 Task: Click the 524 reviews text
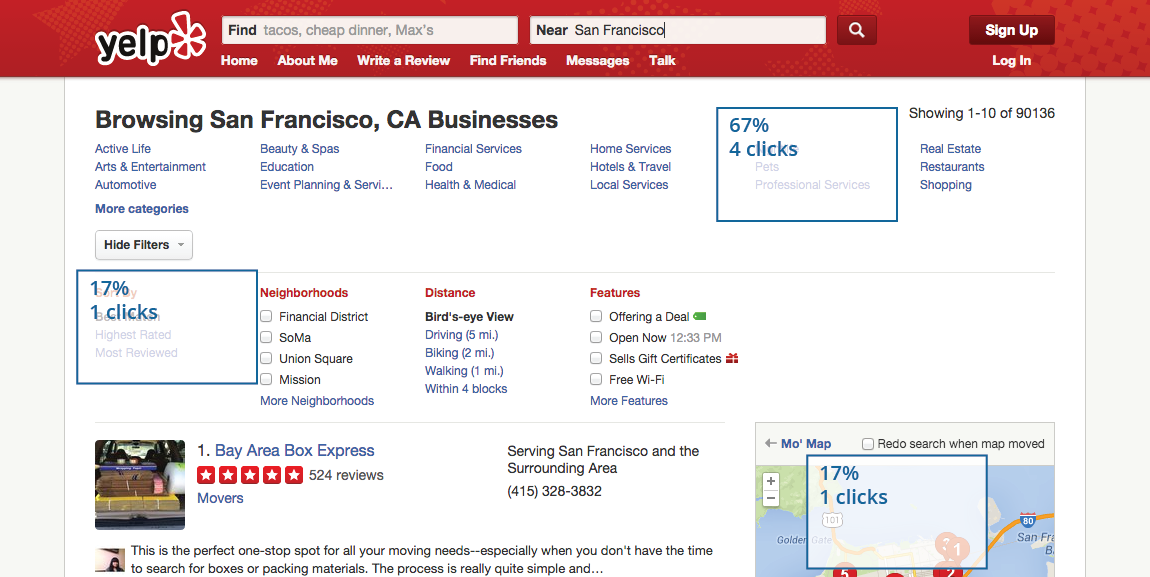(346, 475)
